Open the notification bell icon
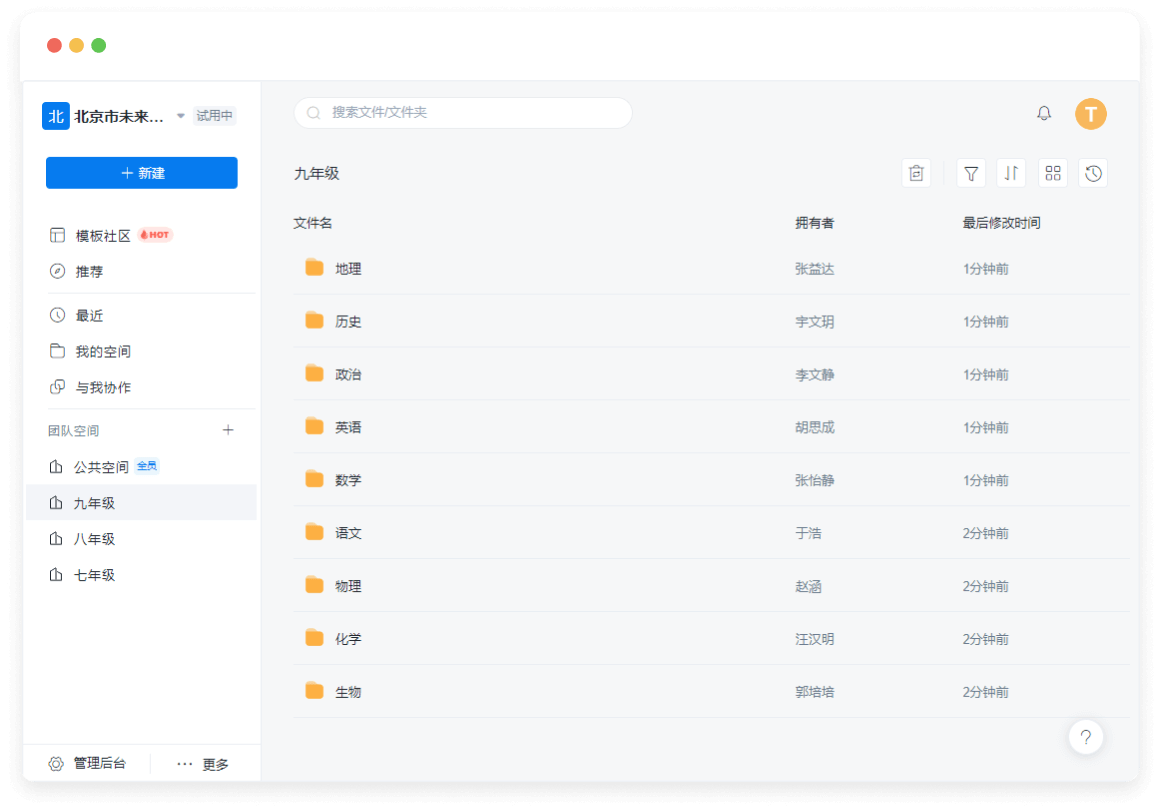This screenshot has width=1160, height=810. [1044, 113]
